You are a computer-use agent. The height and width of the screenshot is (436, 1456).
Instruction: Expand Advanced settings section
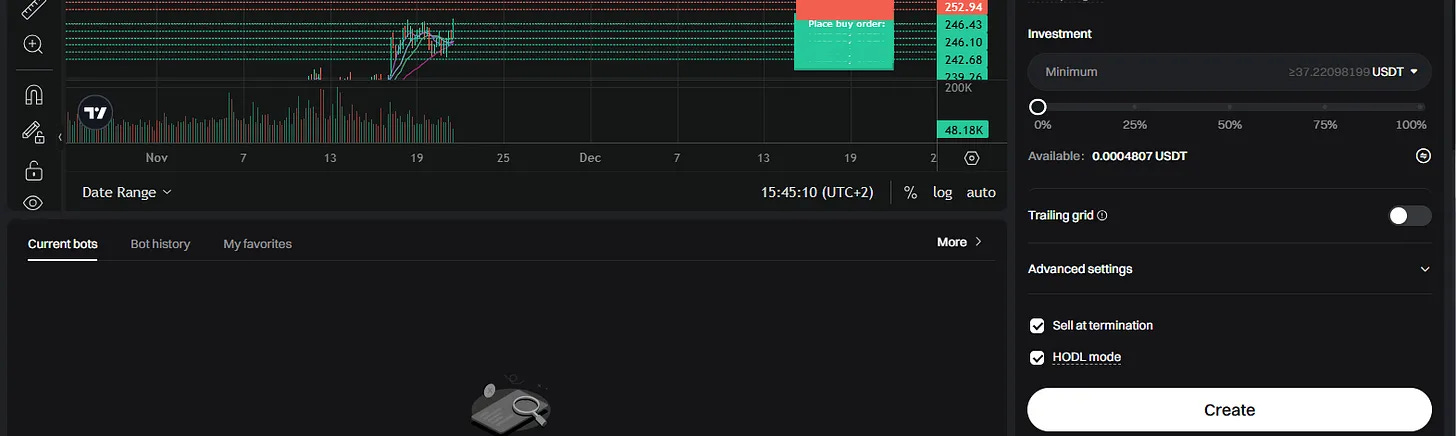pos(1229,269)
